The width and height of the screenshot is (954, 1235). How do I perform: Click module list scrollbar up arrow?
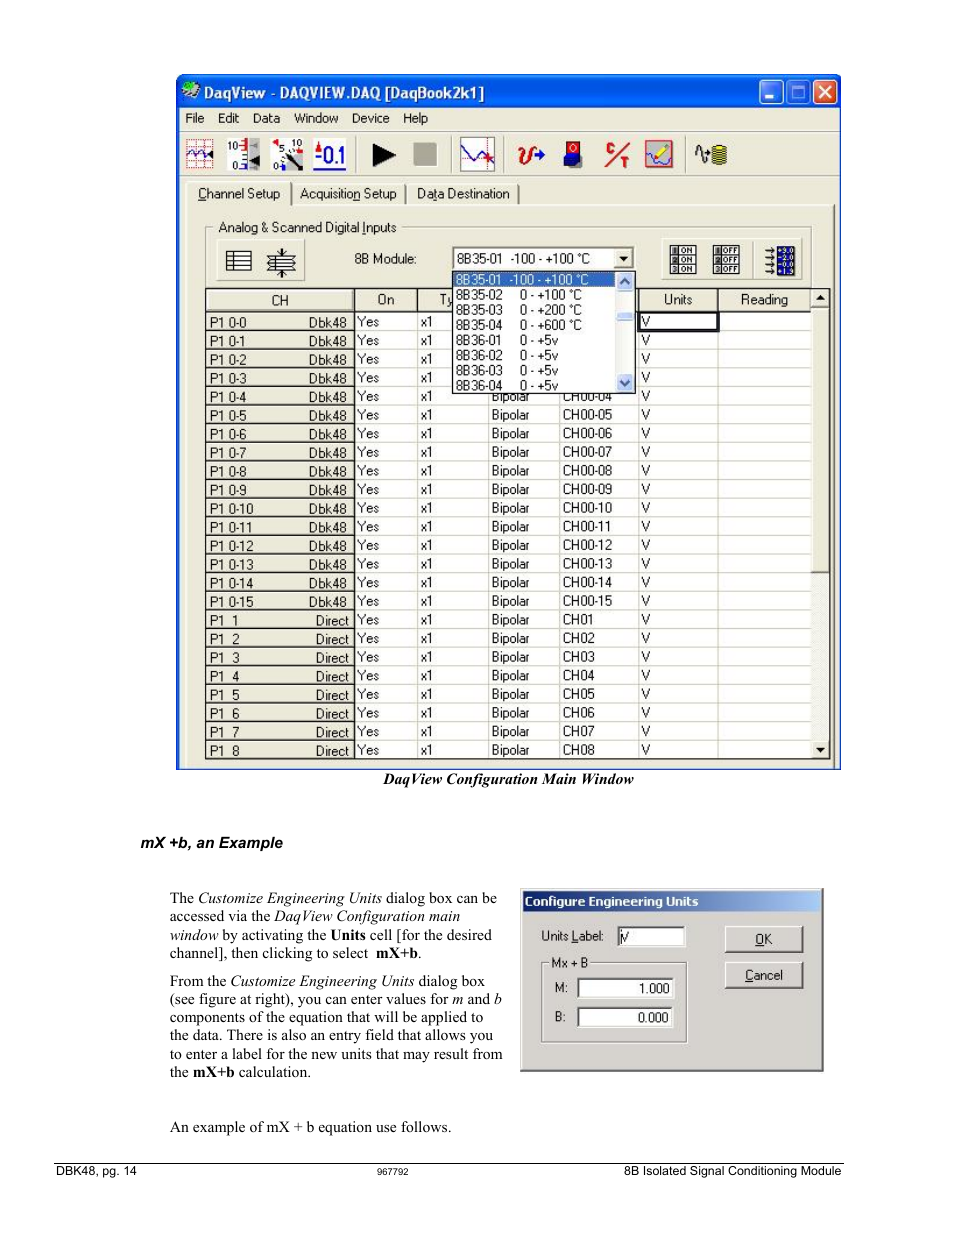[625, 281]
